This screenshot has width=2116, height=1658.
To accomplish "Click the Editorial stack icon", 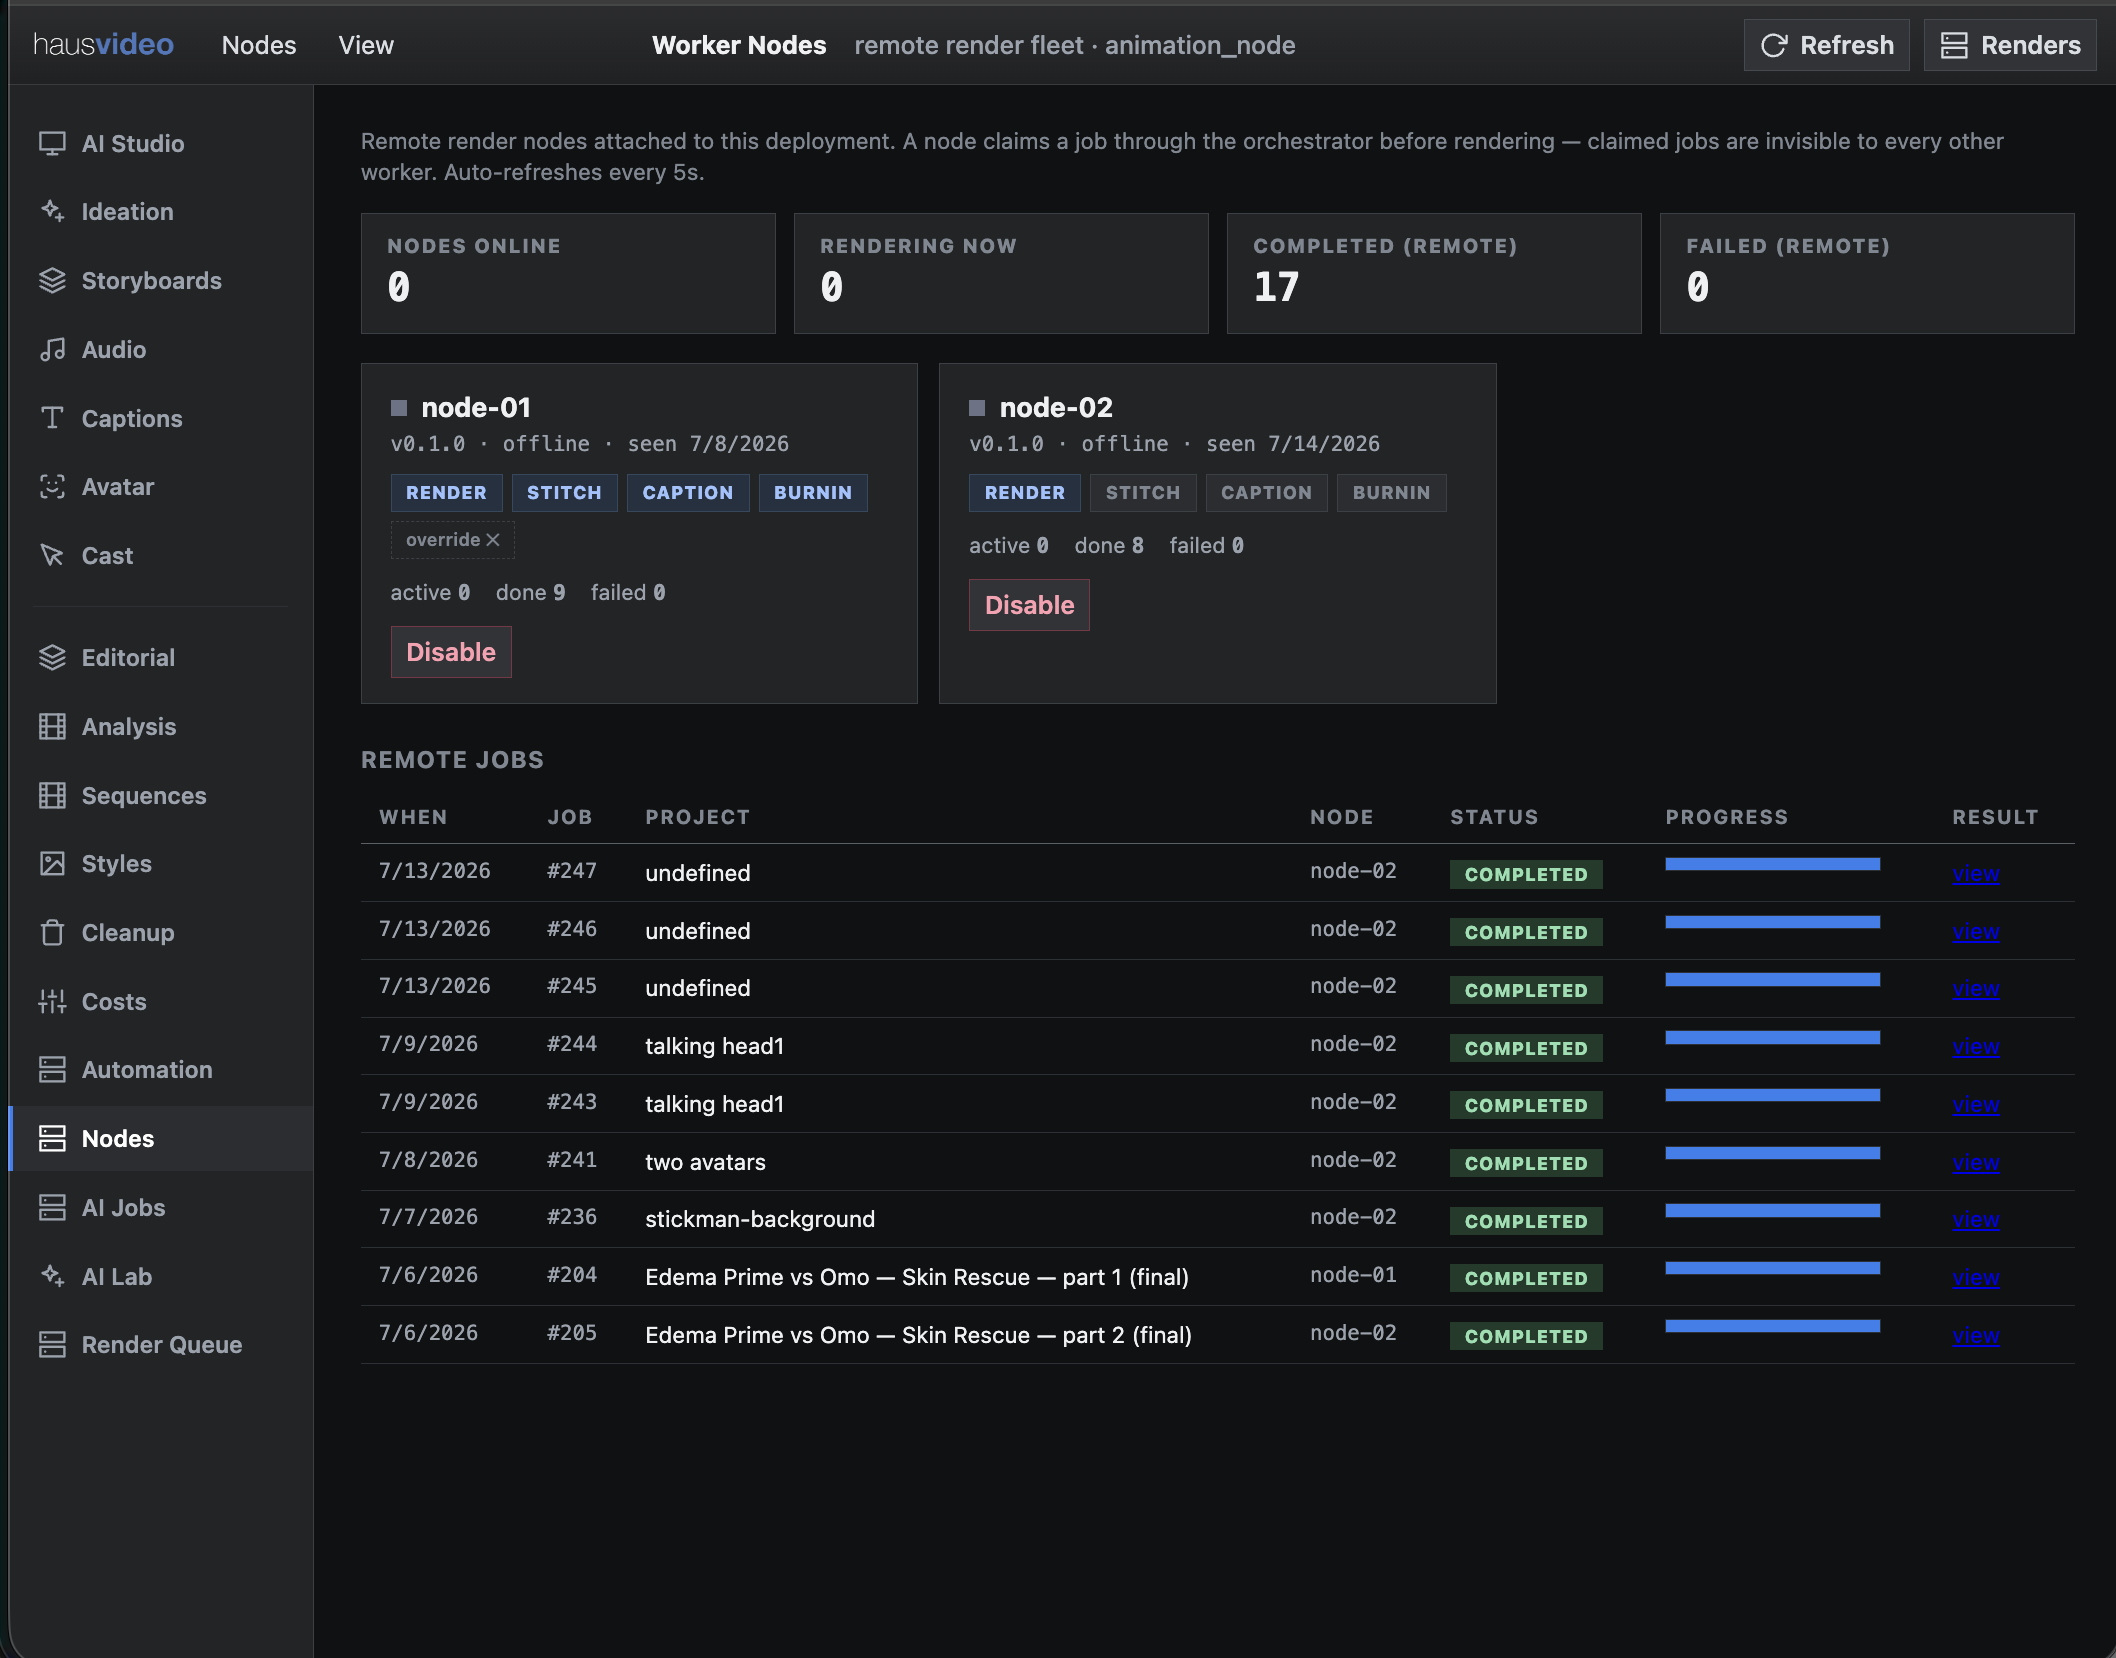I will coord(52,657).
